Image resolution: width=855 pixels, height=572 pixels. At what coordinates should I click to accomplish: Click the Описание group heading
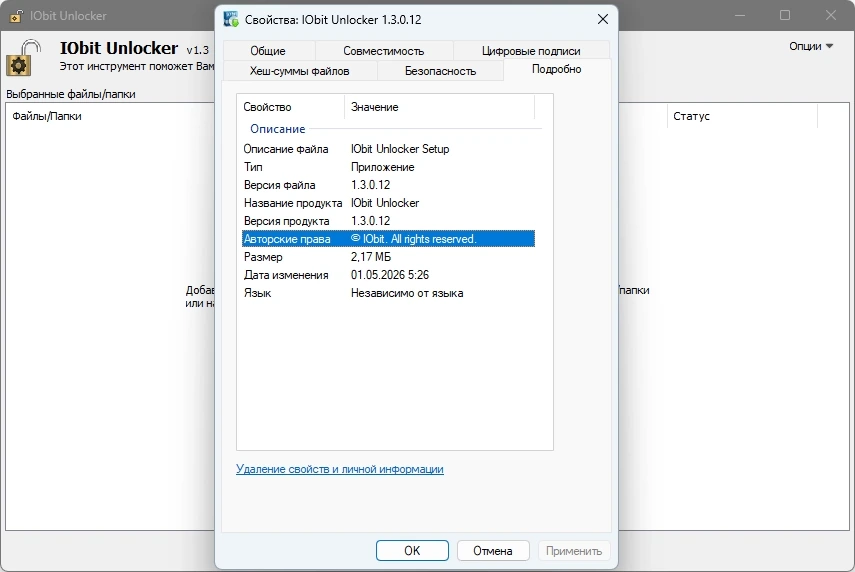coord(278,129)
